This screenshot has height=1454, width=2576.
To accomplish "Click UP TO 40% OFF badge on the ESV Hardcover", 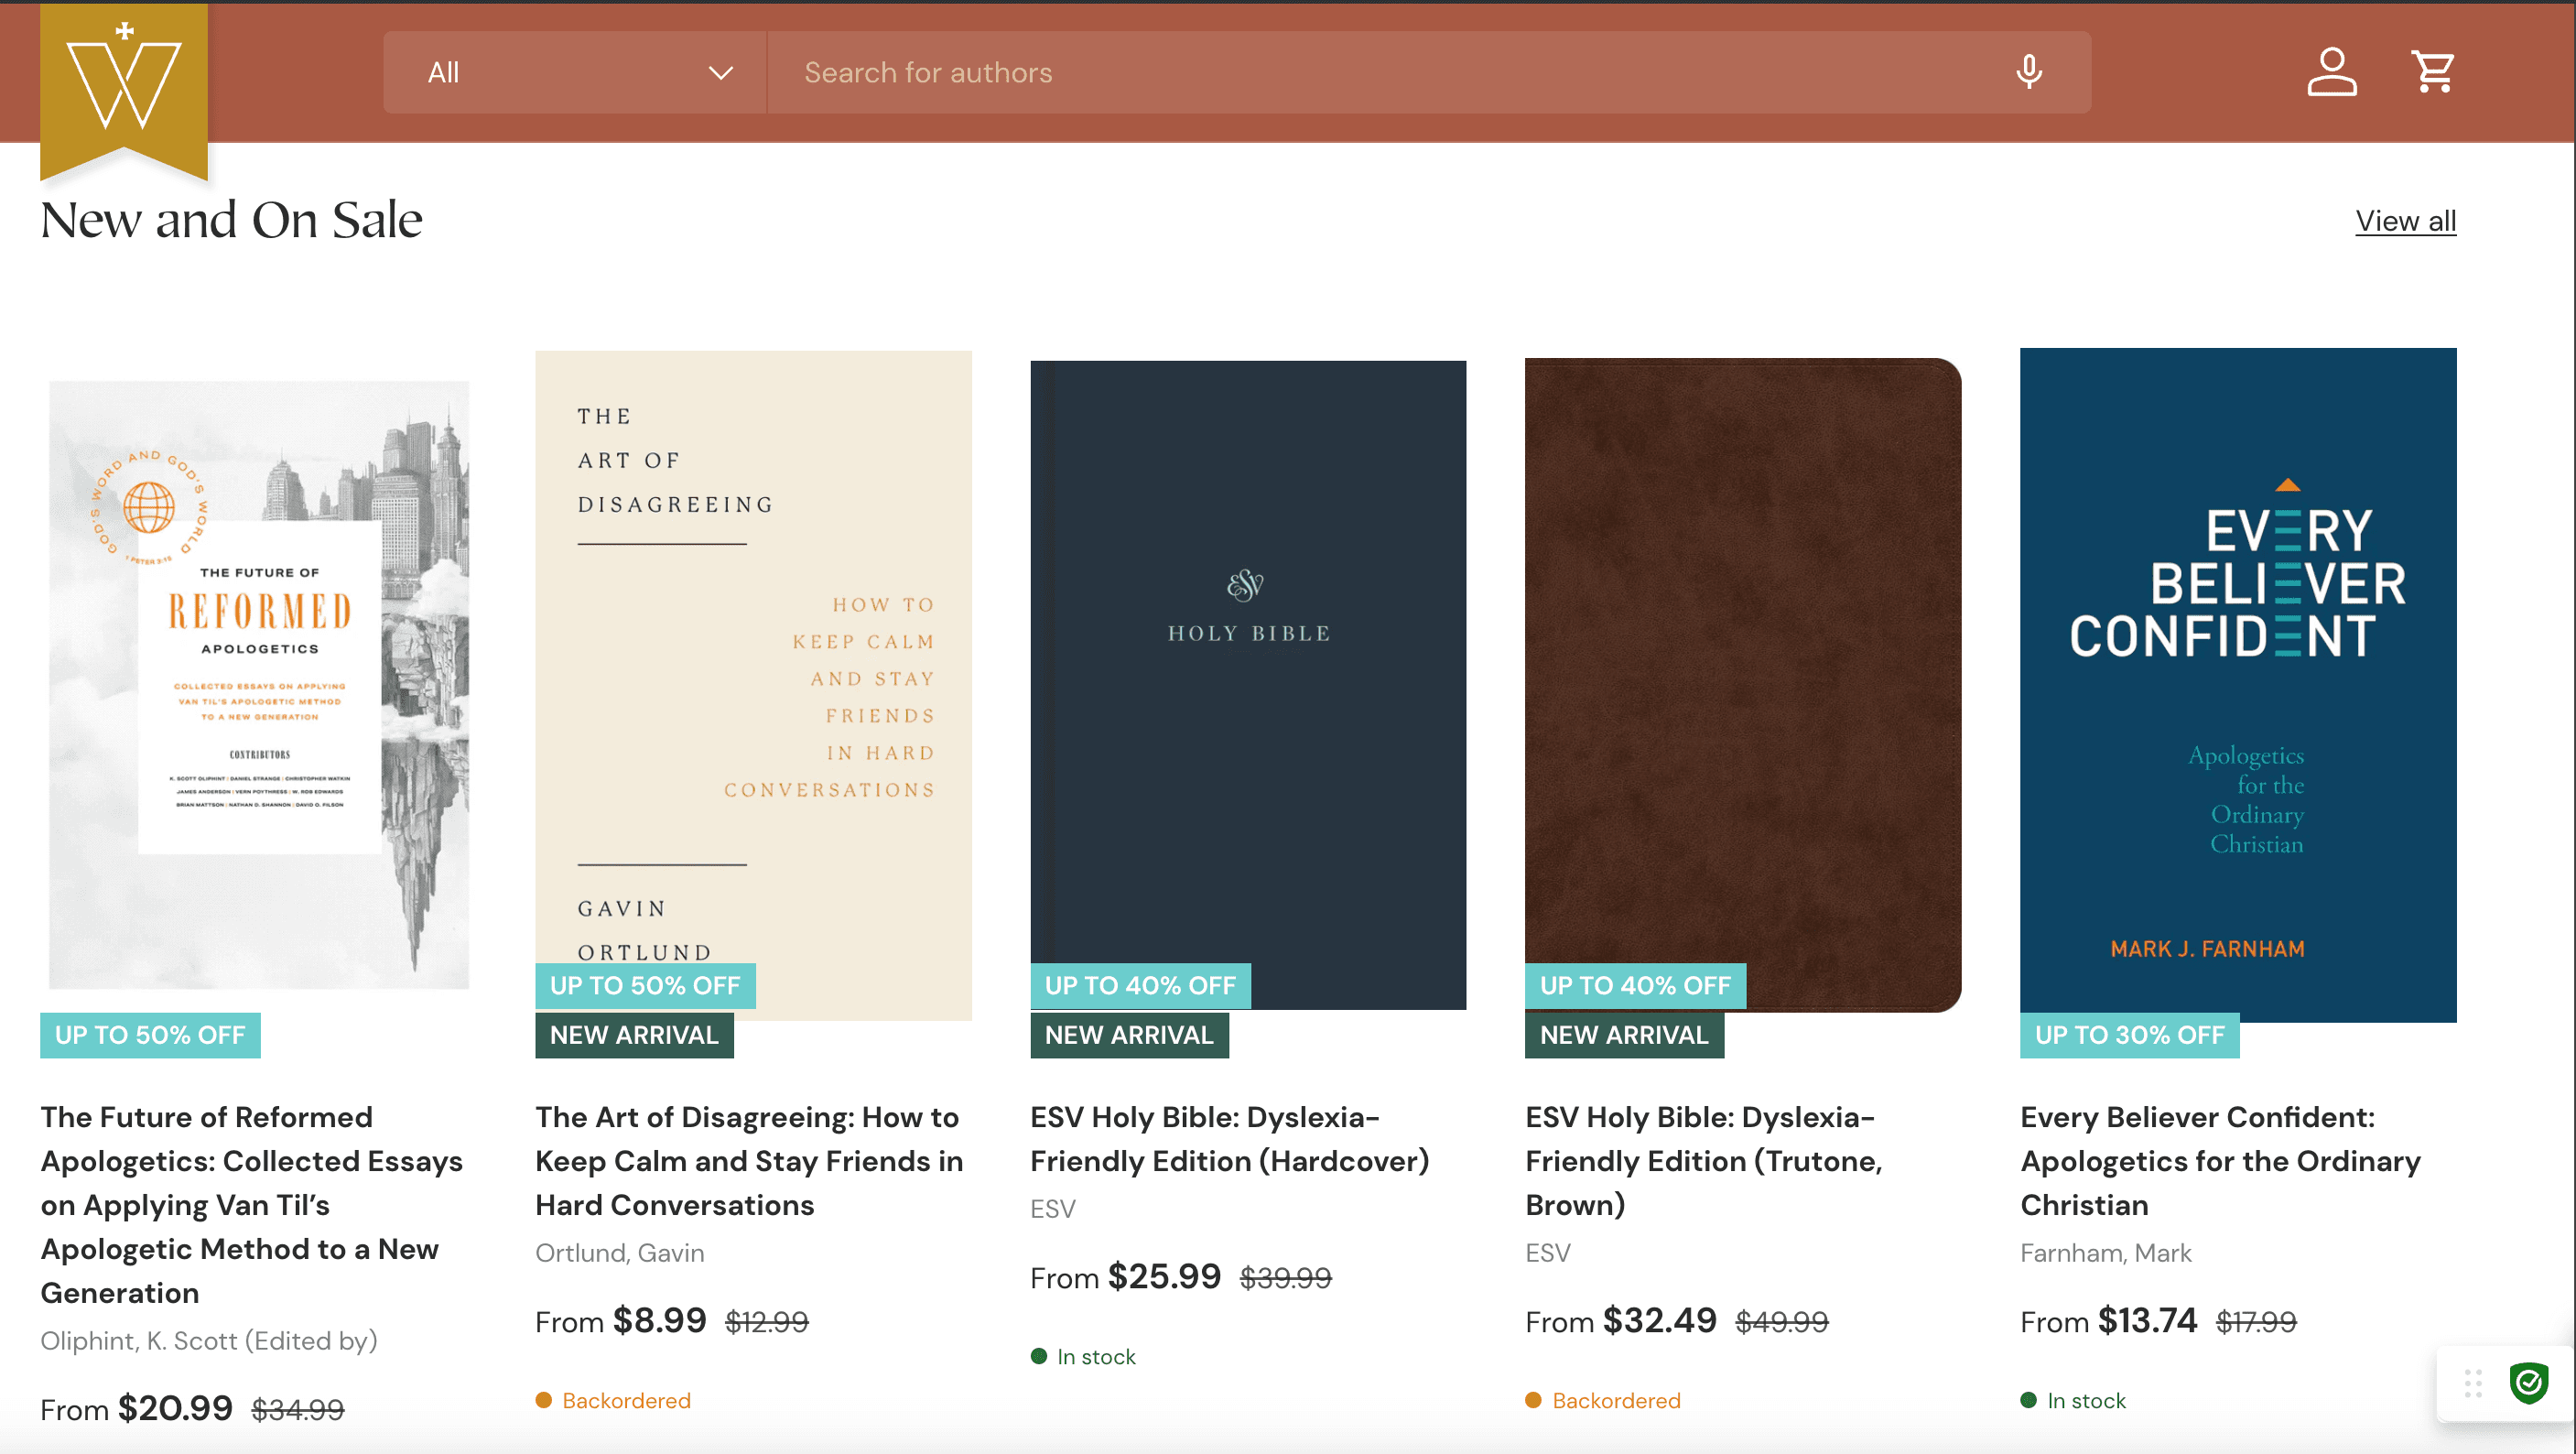I will click(x=1140, y=986).
